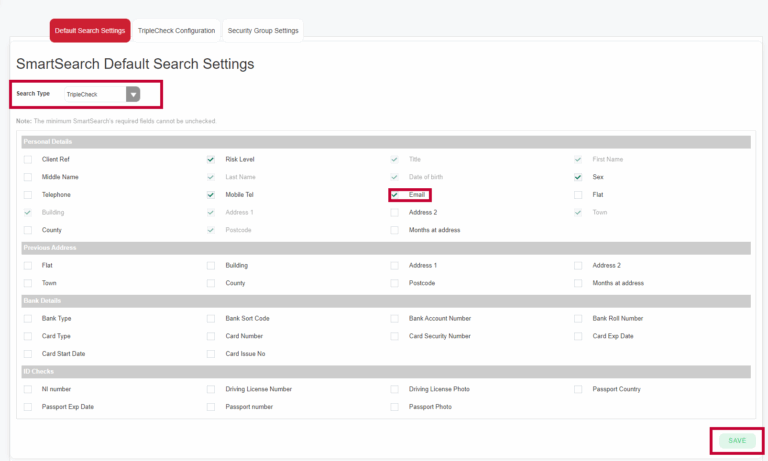
Task: Tick Months at address under Previous Address
Action: [x=578, y=283]
